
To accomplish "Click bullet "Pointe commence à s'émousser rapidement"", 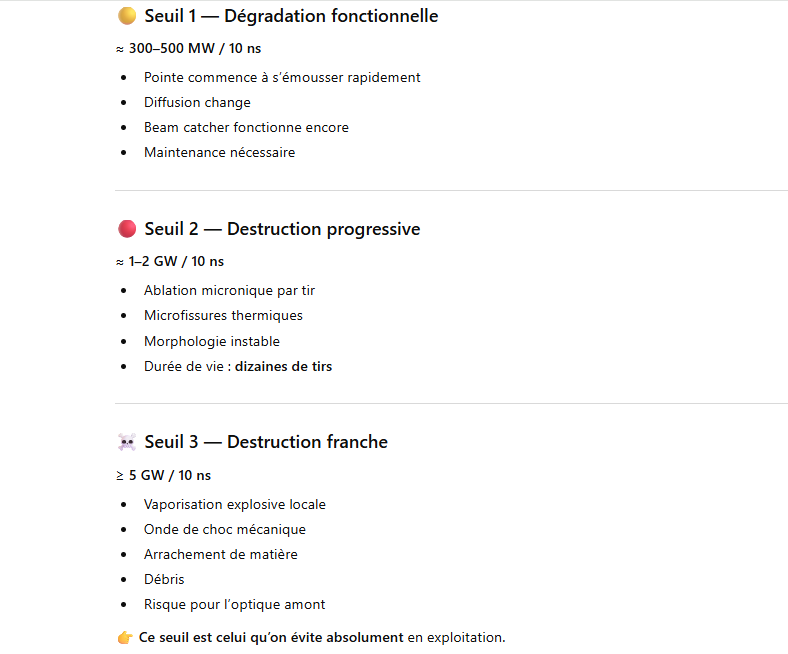I will click(x=282, y=77).
